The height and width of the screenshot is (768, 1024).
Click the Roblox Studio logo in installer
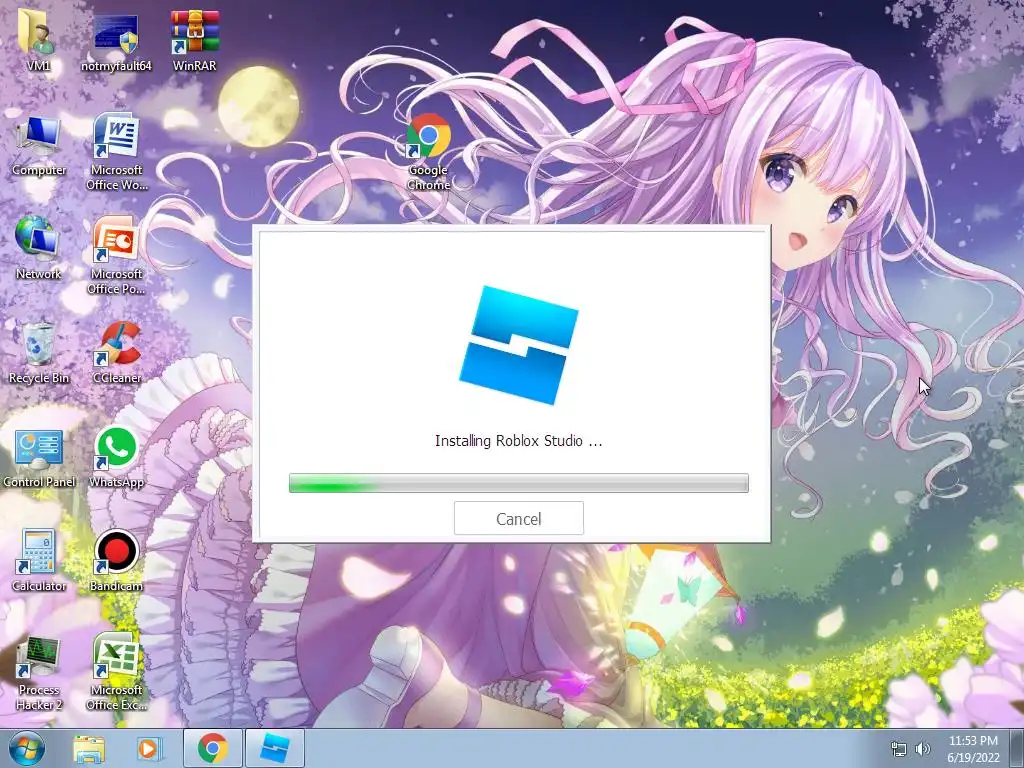coord(519,345)
